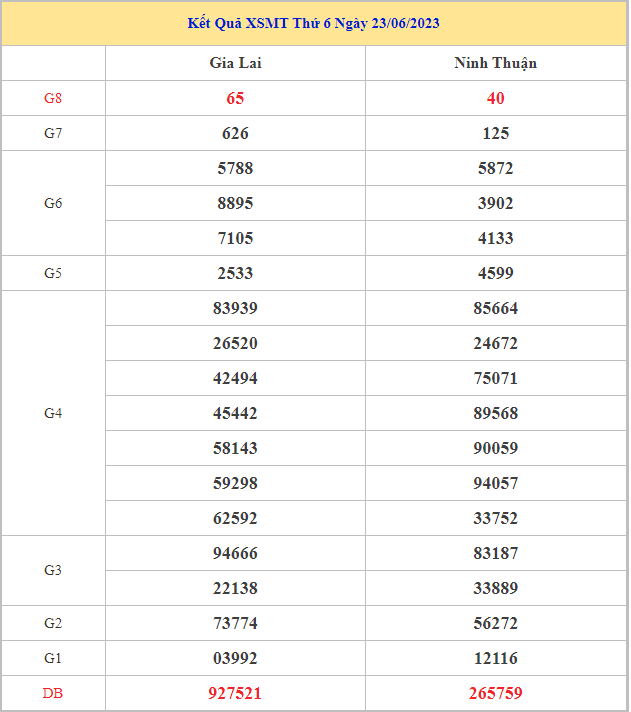Click the G2 number 73774
This screenshot has width=631, height=712.
[235, 623]
